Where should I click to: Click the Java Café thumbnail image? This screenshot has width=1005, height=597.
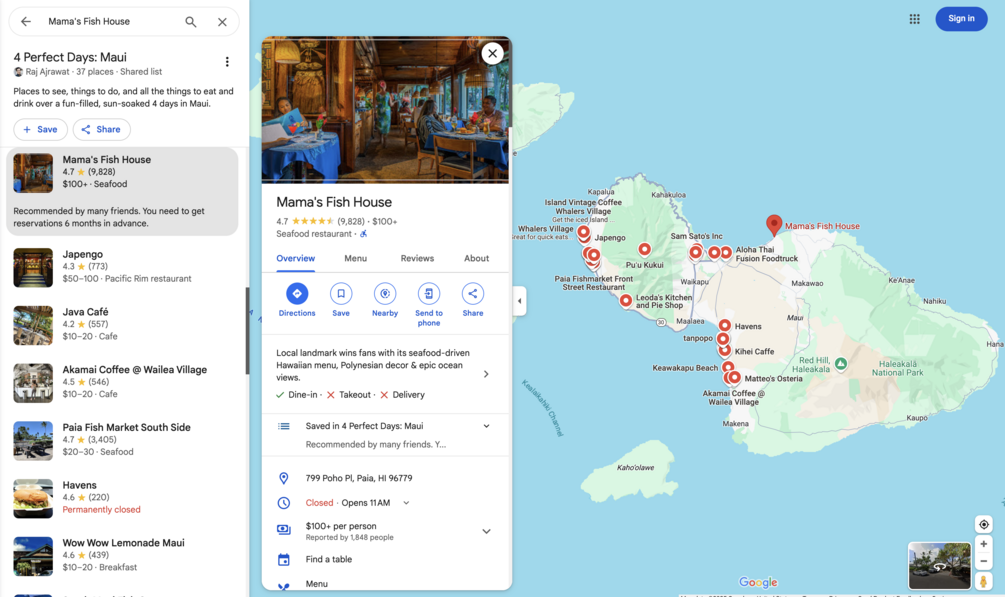pyautogui.click(x=33, y=325)
